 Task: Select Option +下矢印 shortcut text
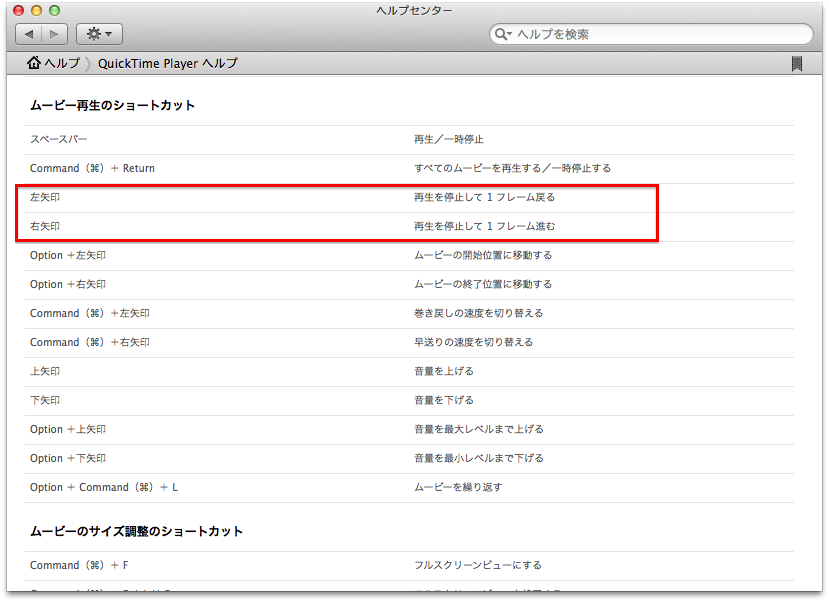[68, 458]
